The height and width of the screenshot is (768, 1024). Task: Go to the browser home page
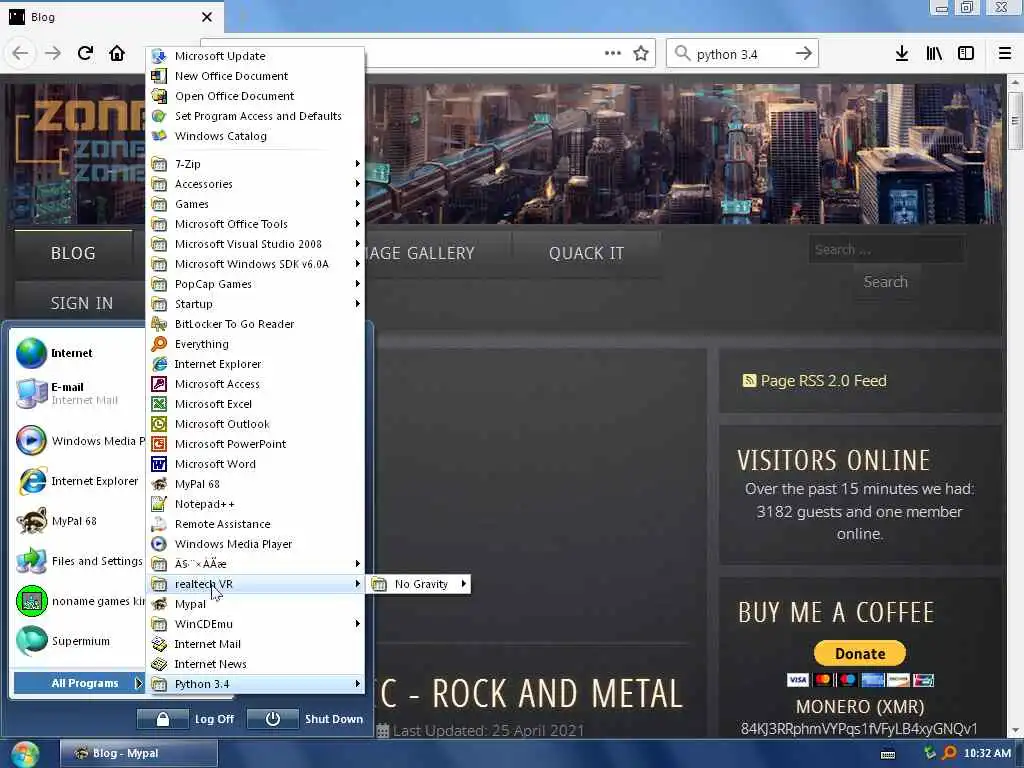(117, 53)
